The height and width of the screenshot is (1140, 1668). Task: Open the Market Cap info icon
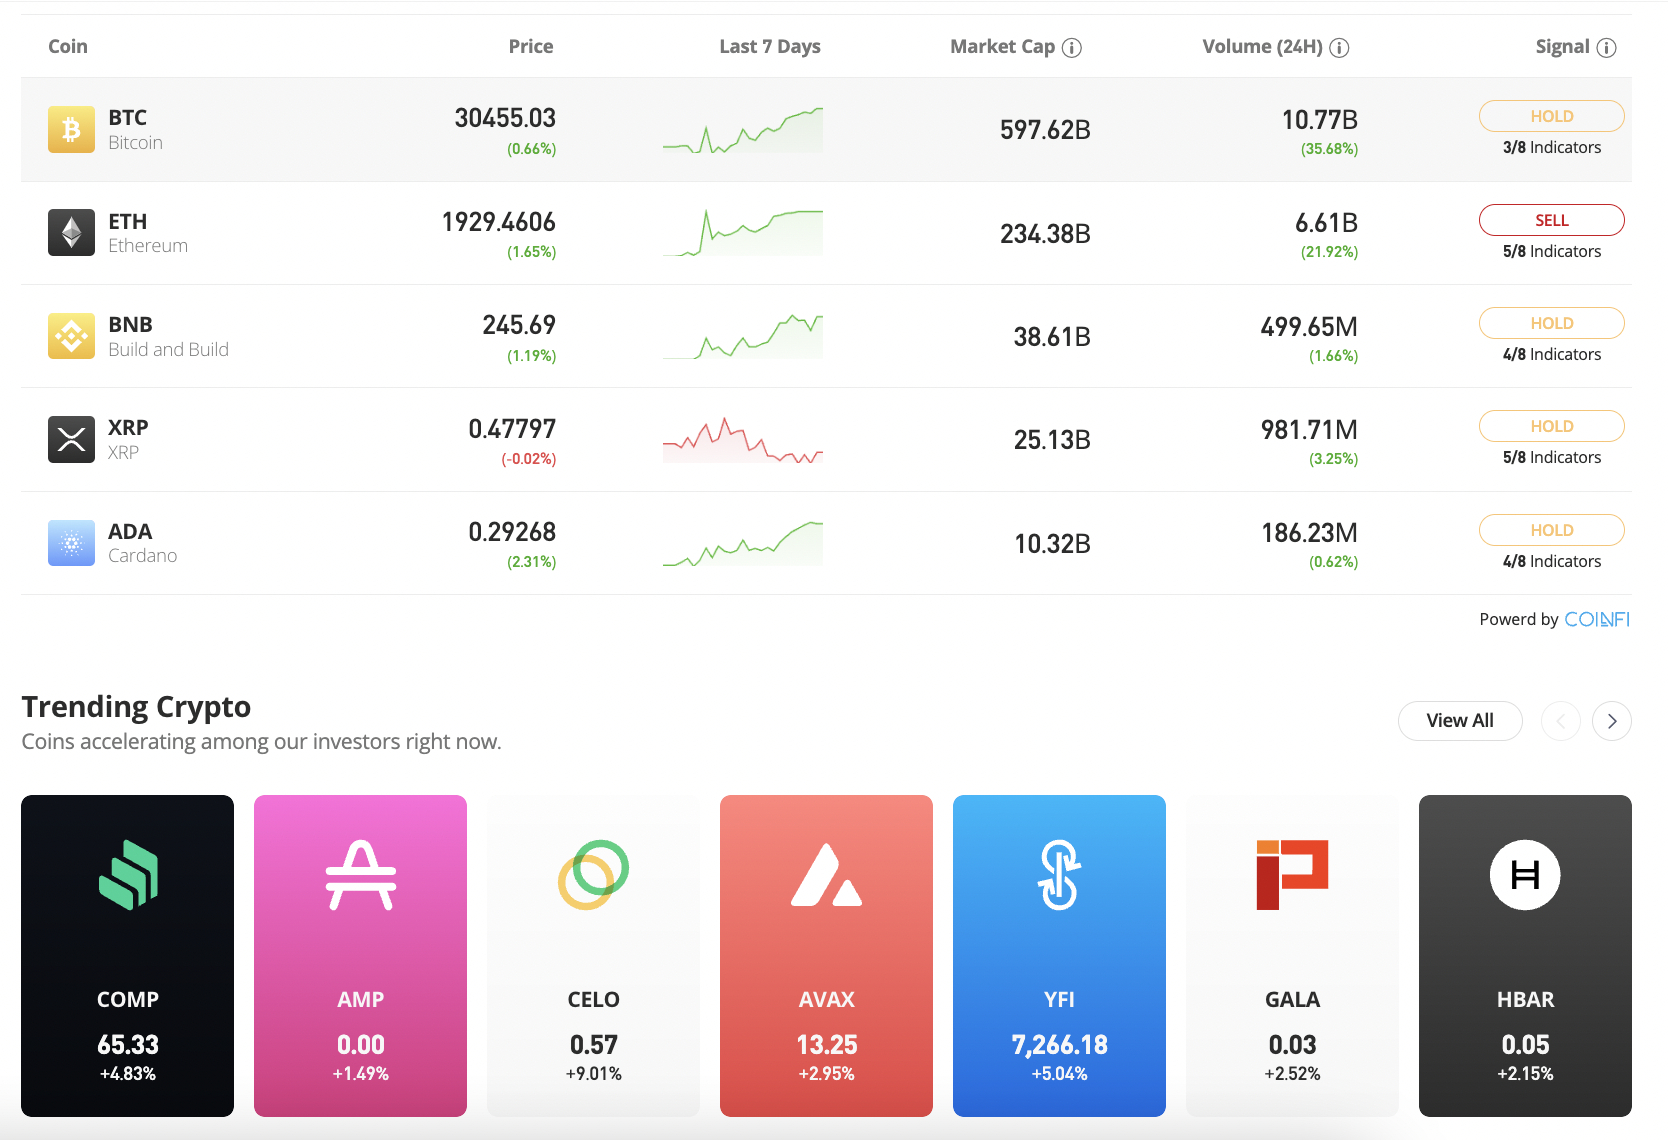(1072, 47)
